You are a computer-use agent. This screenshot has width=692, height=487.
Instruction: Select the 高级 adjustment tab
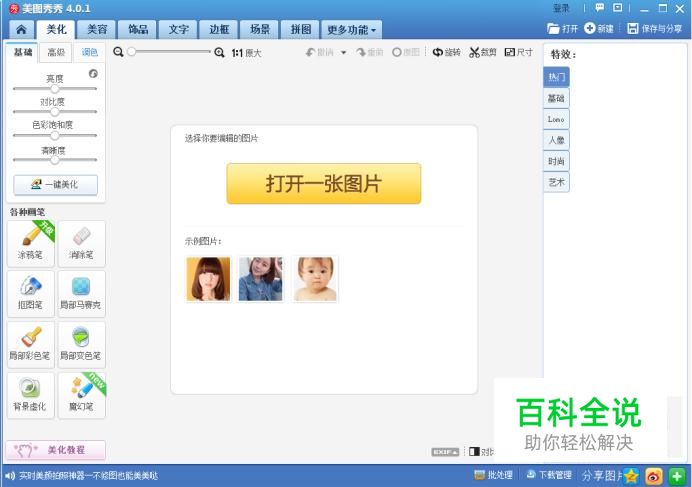[56, 52]
